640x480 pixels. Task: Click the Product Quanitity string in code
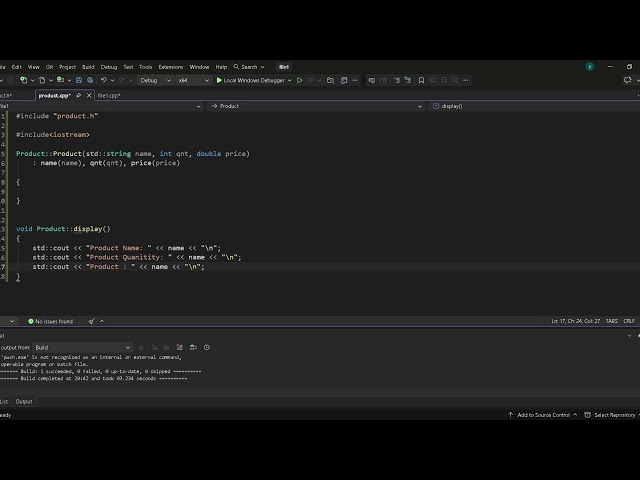tap(129, 258)
